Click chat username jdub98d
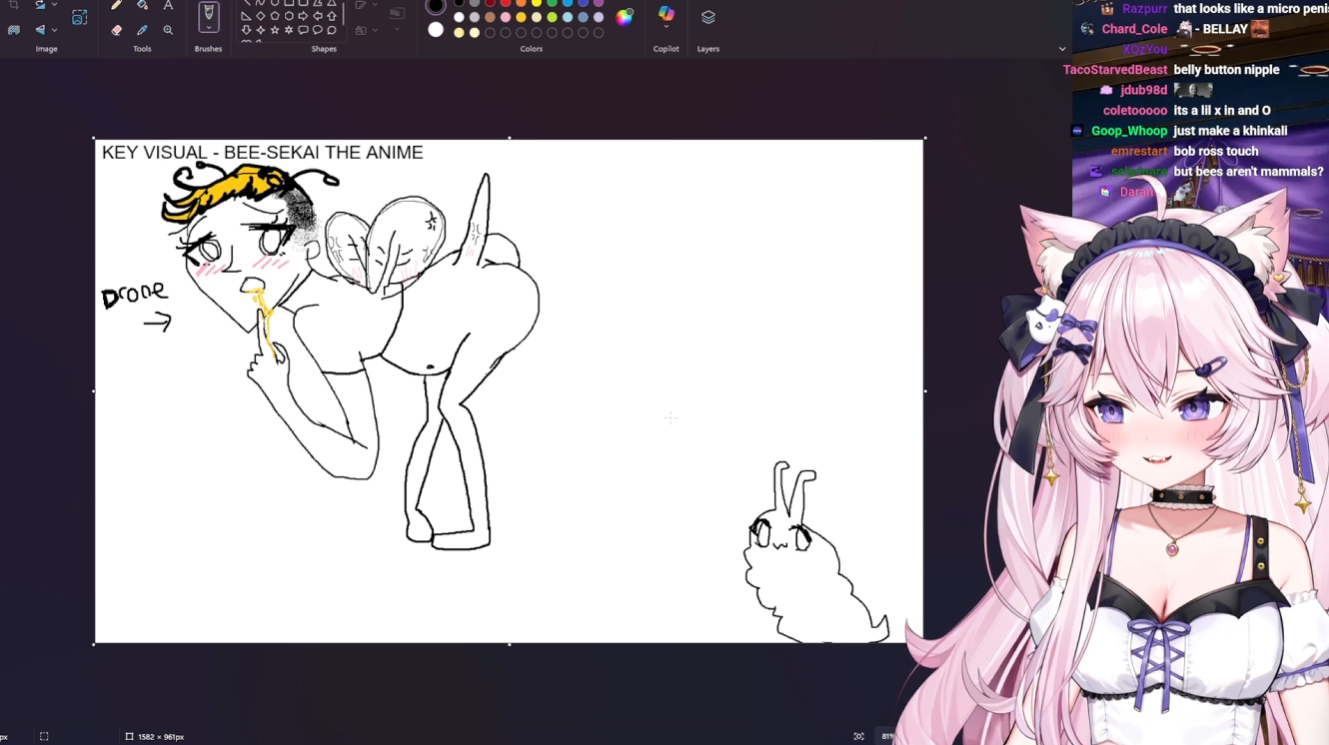The image size is (1329, 745). (1144, 90)
